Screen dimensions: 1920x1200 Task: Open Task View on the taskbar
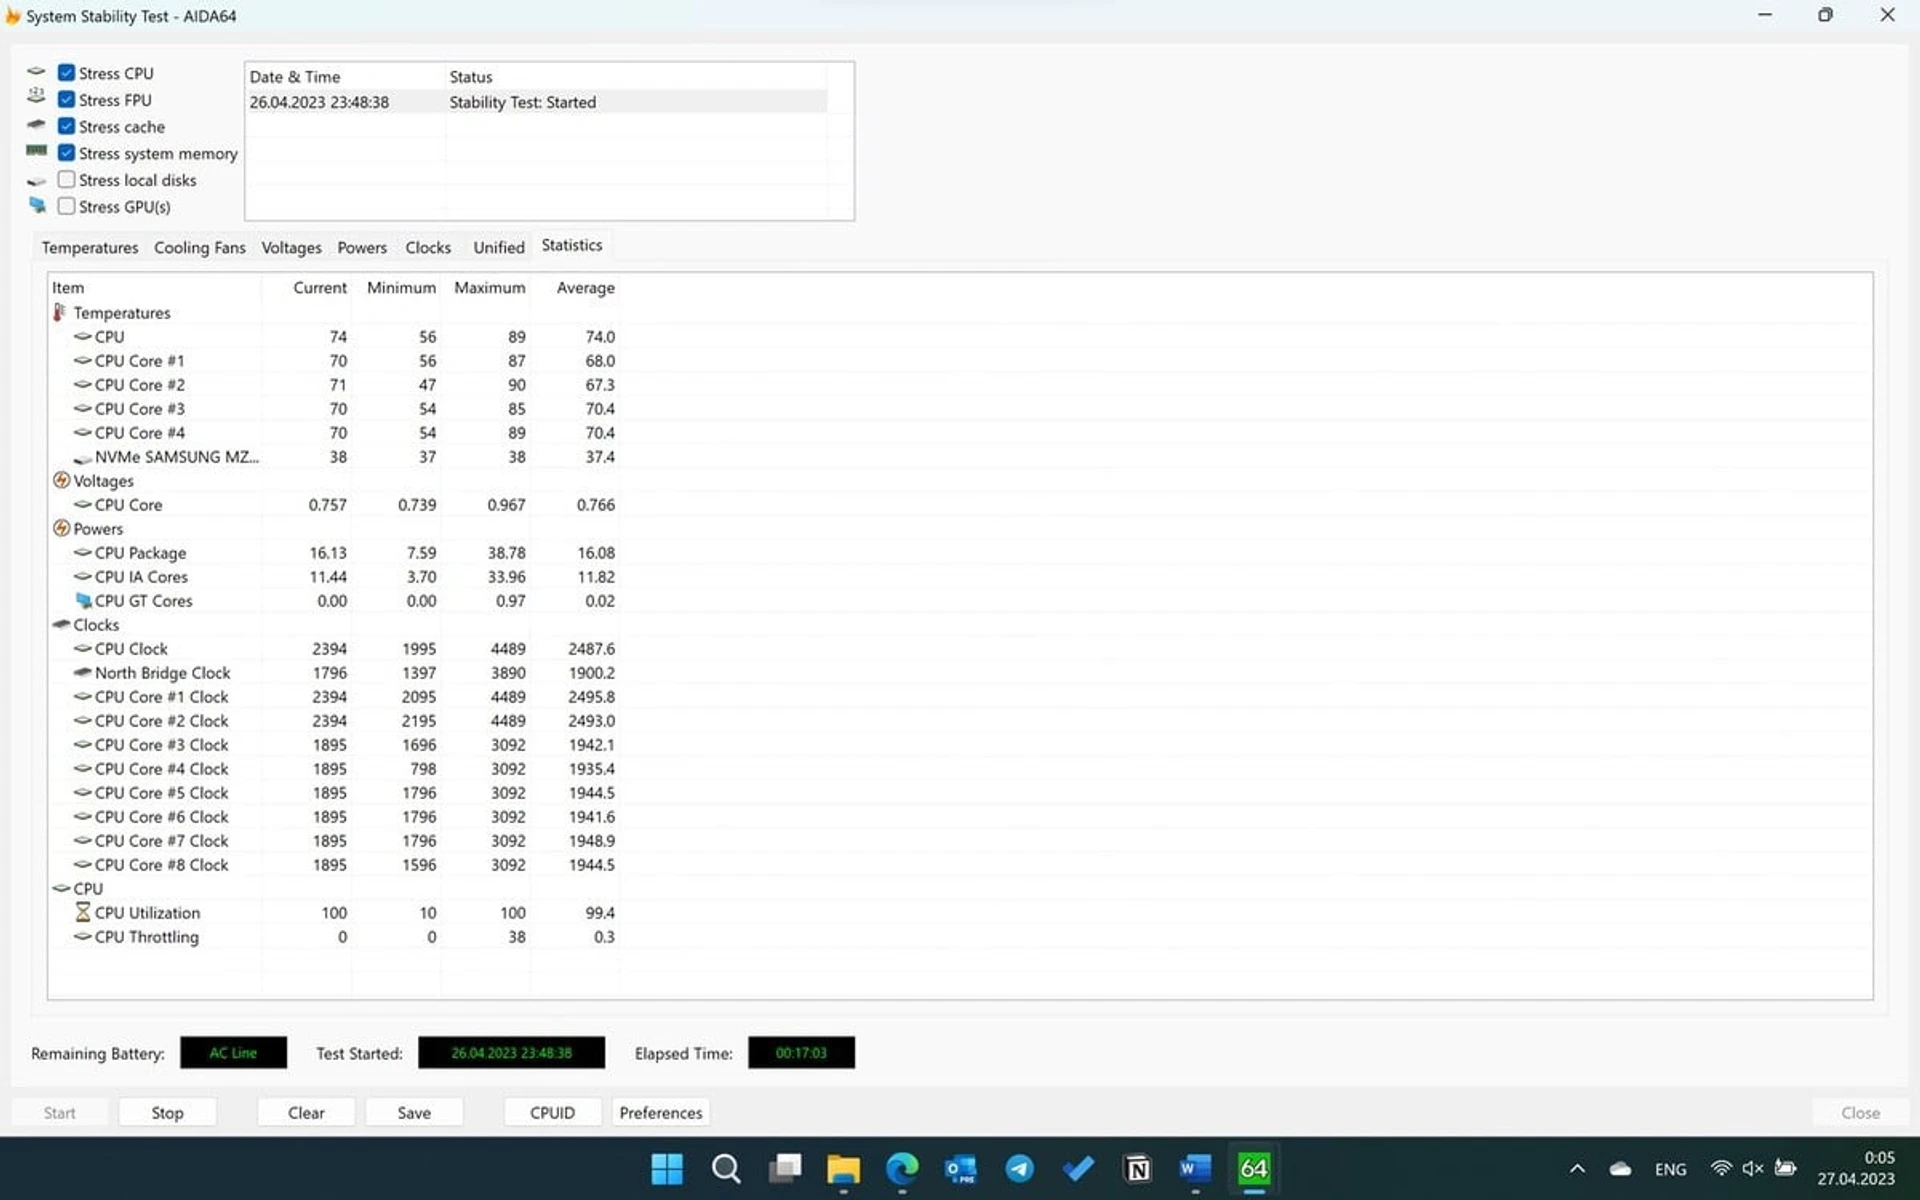pos(785,1168)
